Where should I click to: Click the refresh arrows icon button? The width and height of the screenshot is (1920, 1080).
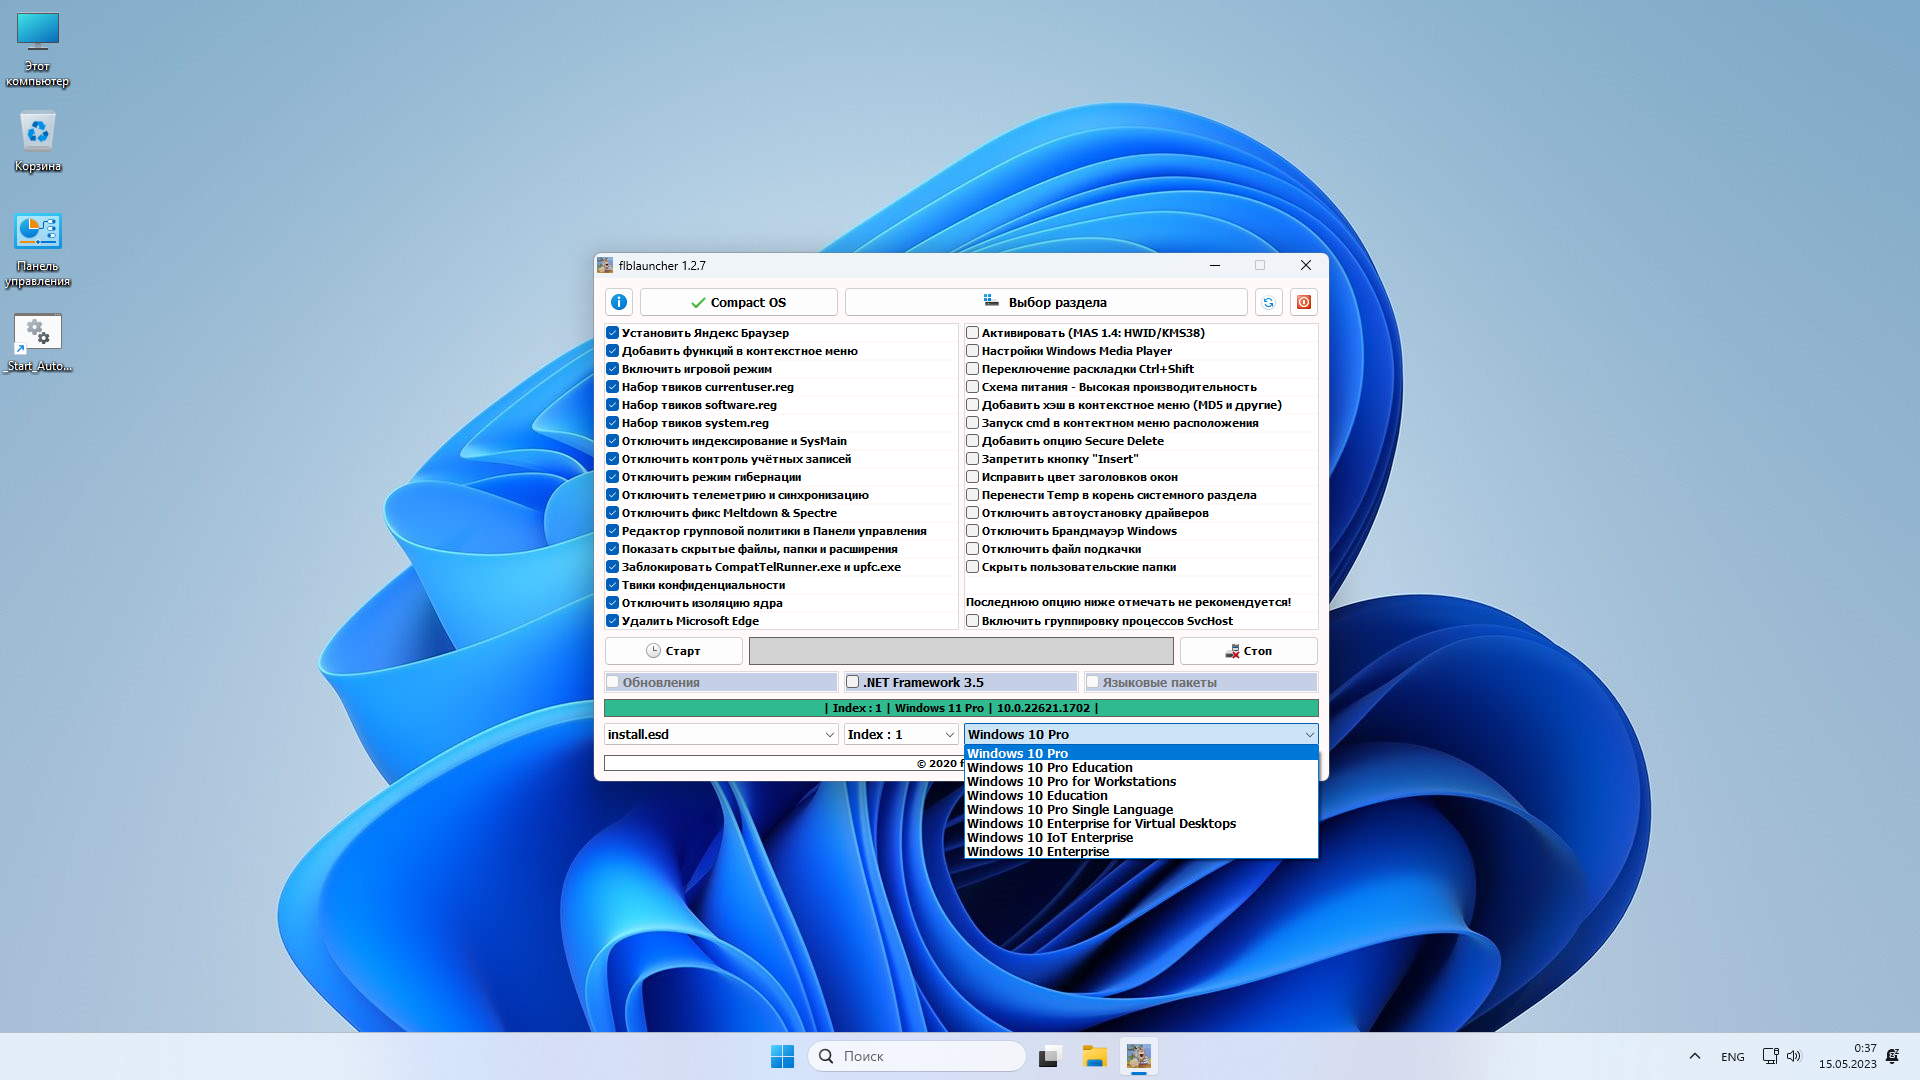click(1268, 302)
